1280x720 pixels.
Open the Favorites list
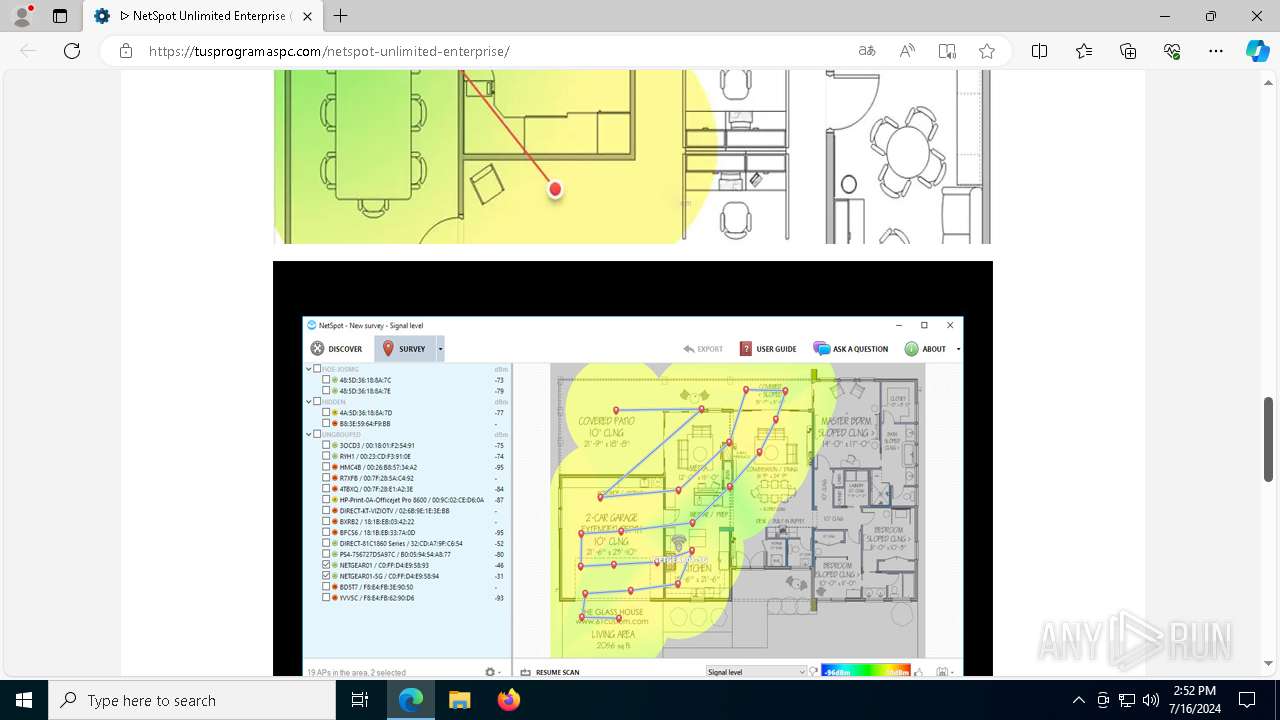click(1084, 51)
